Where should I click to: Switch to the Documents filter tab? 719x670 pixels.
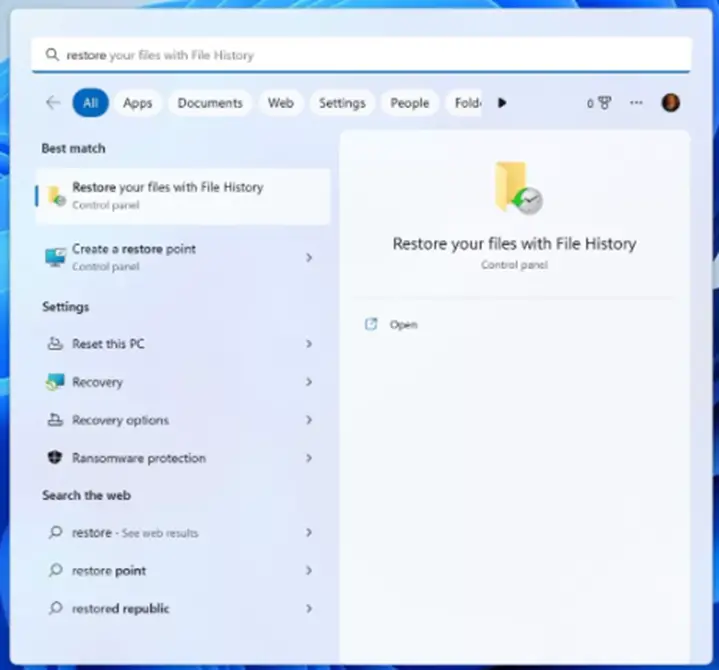click(210, 103)
